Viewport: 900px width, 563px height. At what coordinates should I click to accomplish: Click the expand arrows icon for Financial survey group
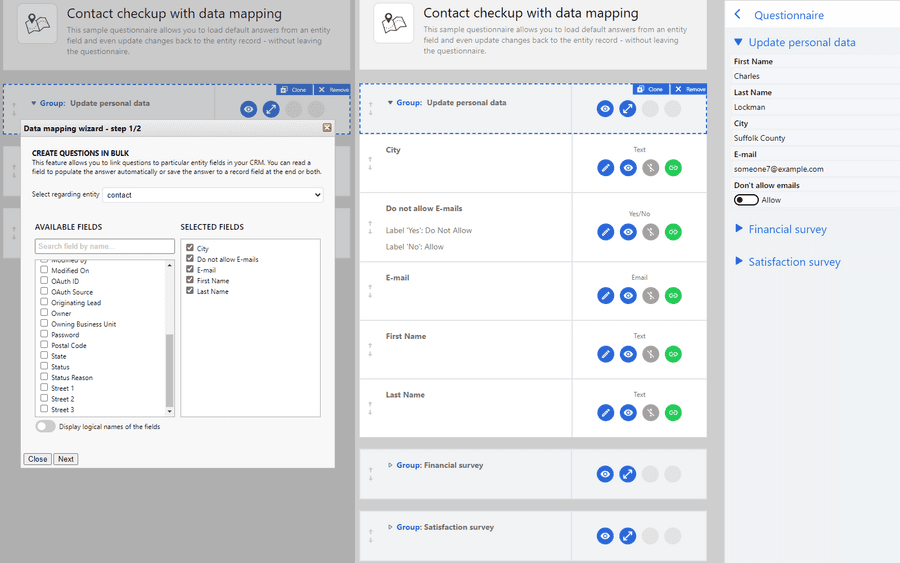[x=627, y=474]
